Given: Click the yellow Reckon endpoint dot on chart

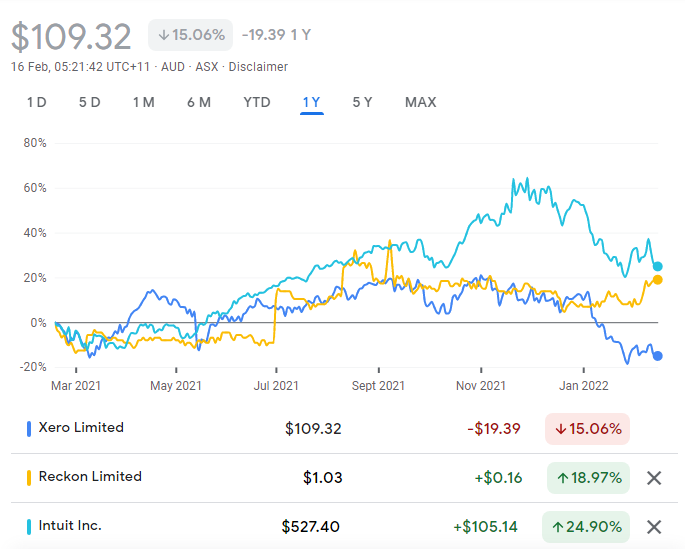Looking at the screenshot, I should click(x=657, y=280).
